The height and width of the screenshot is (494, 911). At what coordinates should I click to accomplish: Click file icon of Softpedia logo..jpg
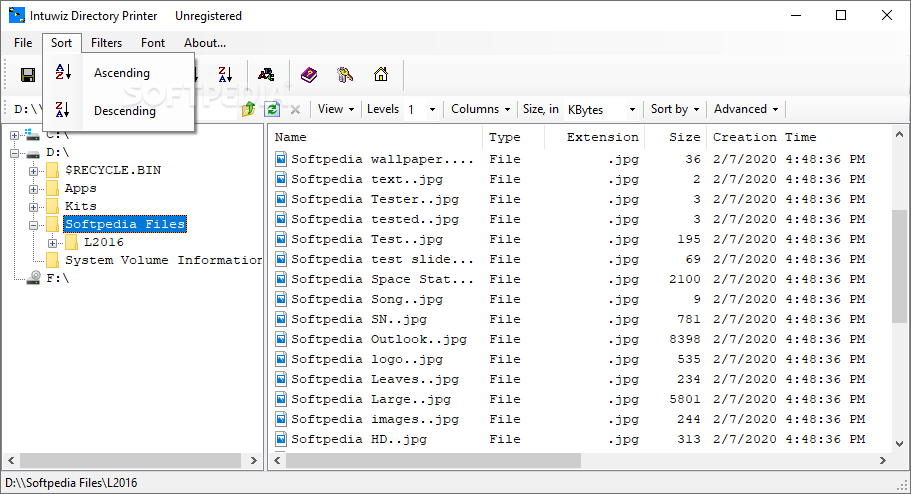tap(281, 359)
